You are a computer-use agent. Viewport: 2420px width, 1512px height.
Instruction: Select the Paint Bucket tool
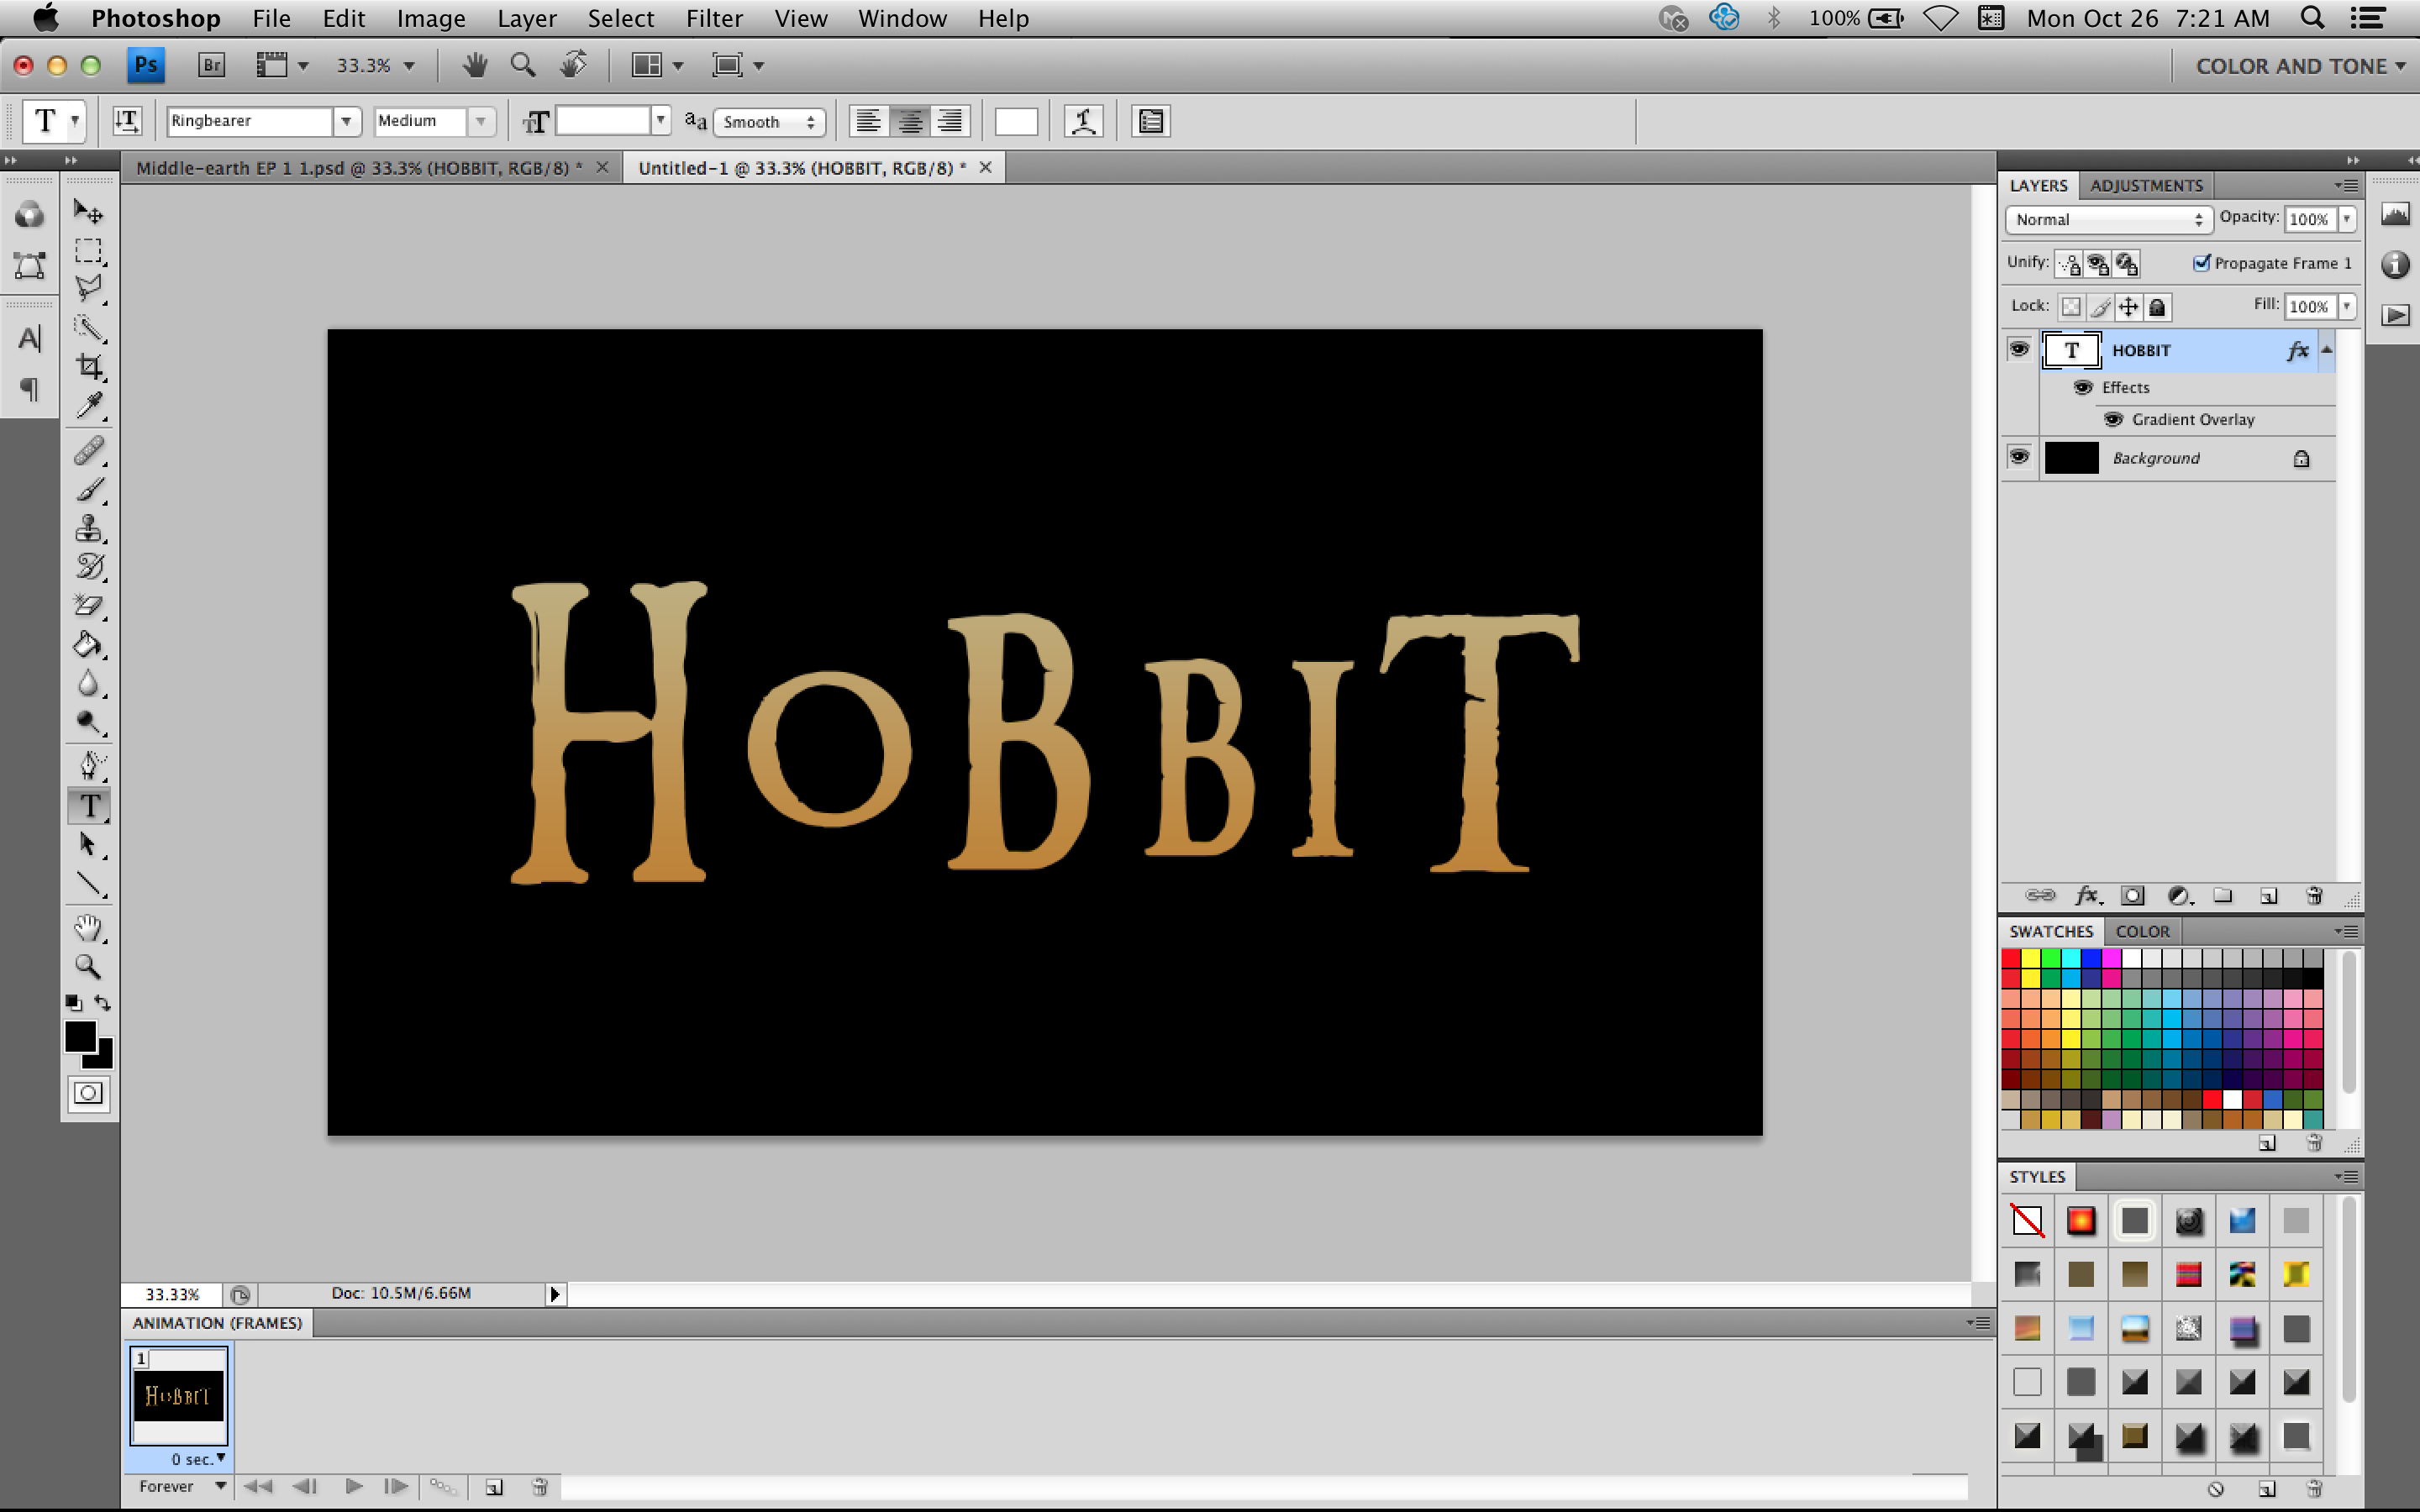pyautogui.click(x=89, y=645)
